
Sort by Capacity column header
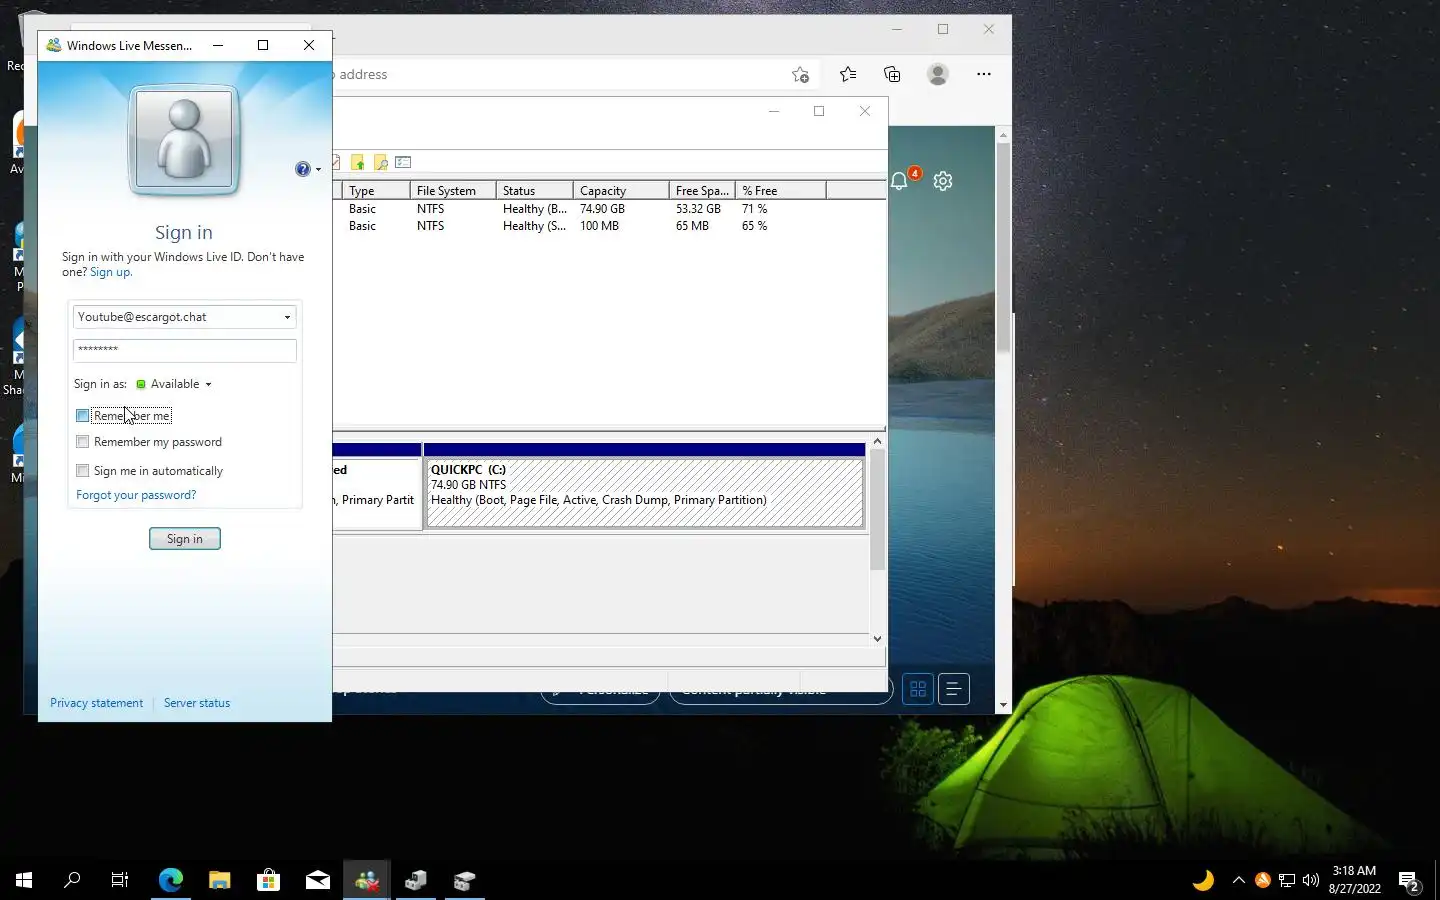[x=620, y=190]
